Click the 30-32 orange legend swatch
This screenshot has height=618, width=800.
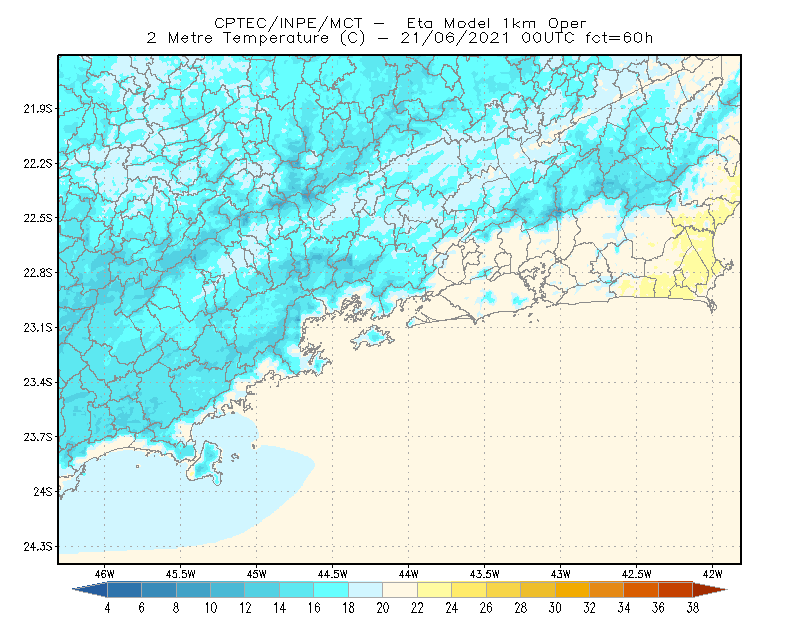point(572,590)
